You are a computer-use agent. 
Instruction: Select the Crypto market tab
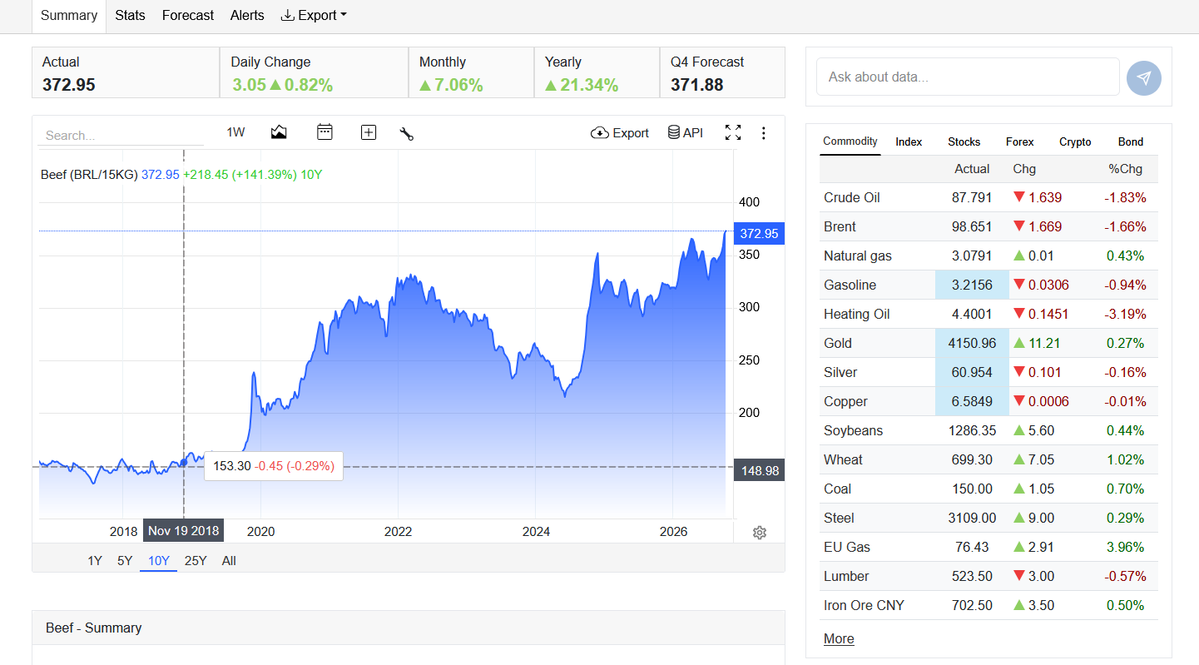[1075, 142]
